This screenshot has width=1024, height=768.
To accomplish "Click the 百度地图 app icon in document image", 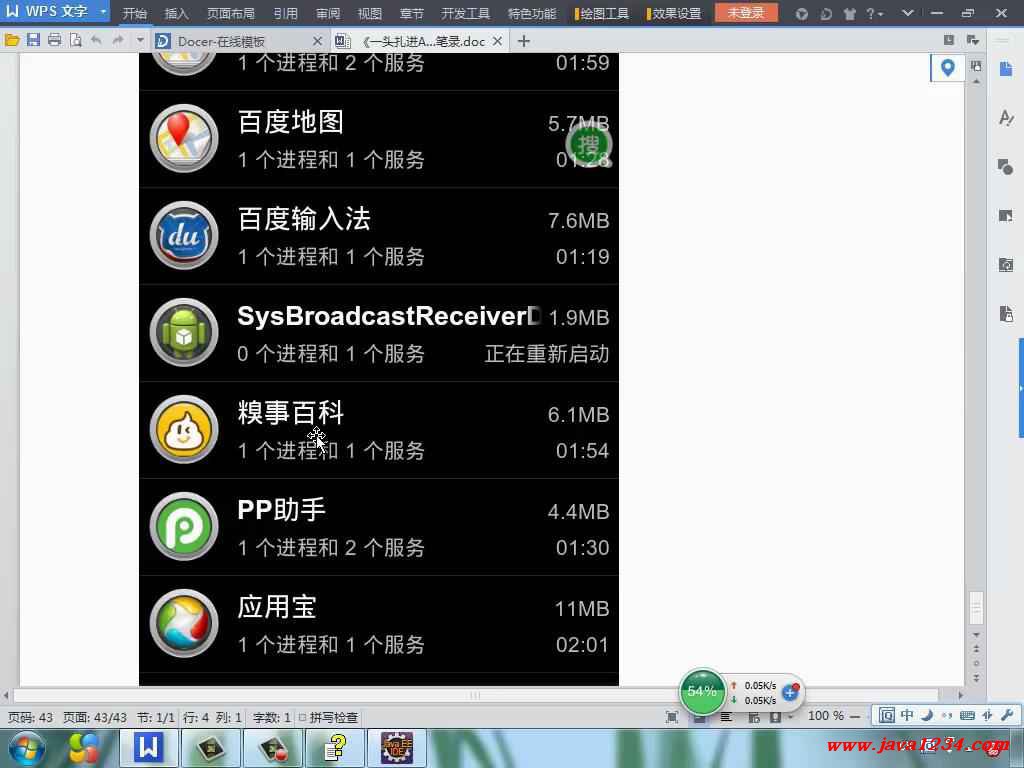I will (x=184, y=138).
